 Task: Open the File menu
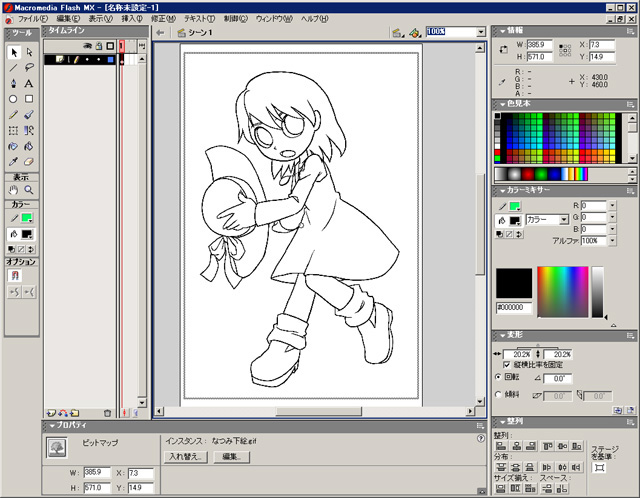point(33,19)
